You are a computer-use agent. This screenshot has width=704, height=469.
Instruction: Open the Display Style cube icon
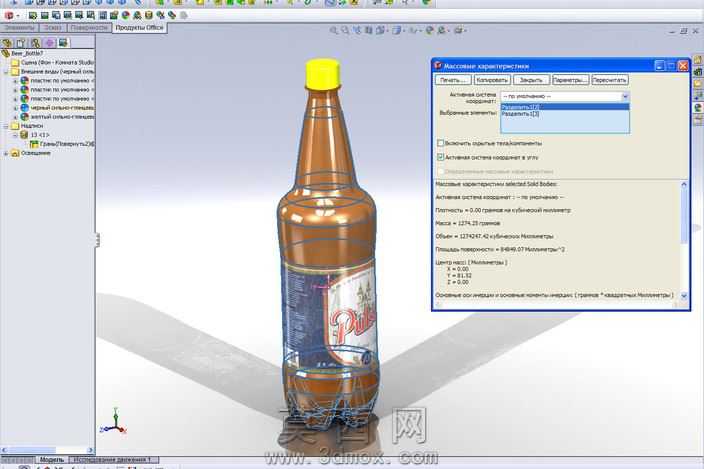coord(397,31)
